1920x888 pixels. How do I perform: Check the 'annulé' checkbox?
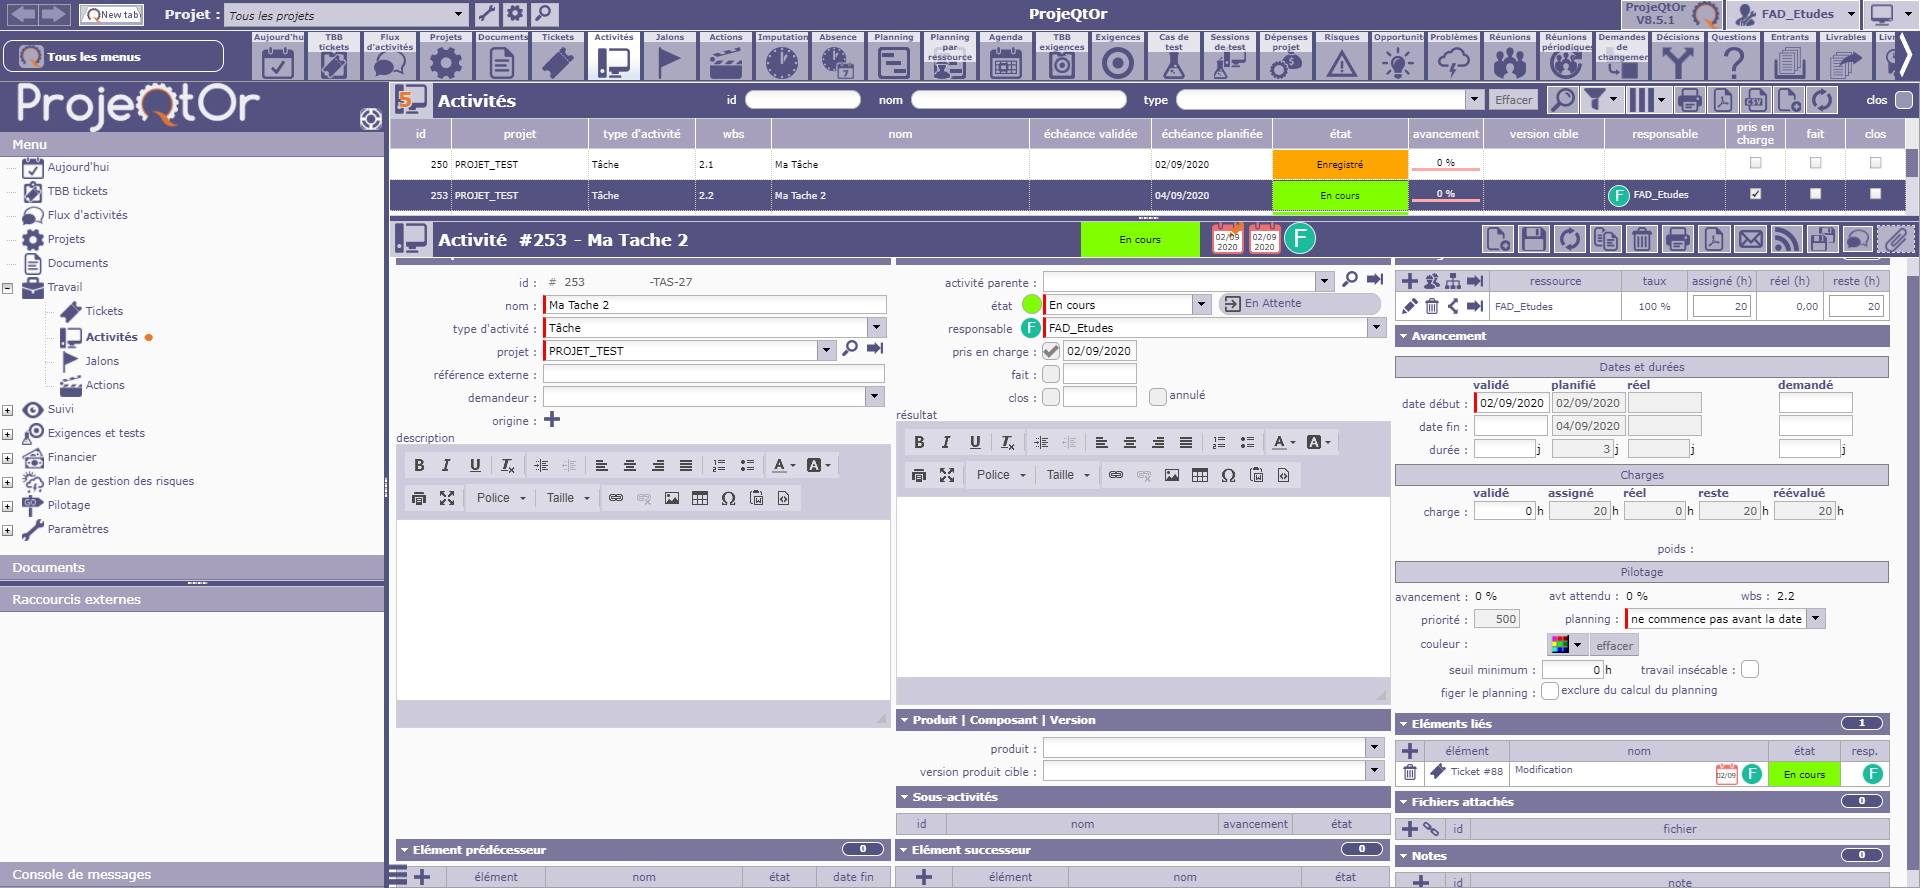click(x=1158, y=396)
